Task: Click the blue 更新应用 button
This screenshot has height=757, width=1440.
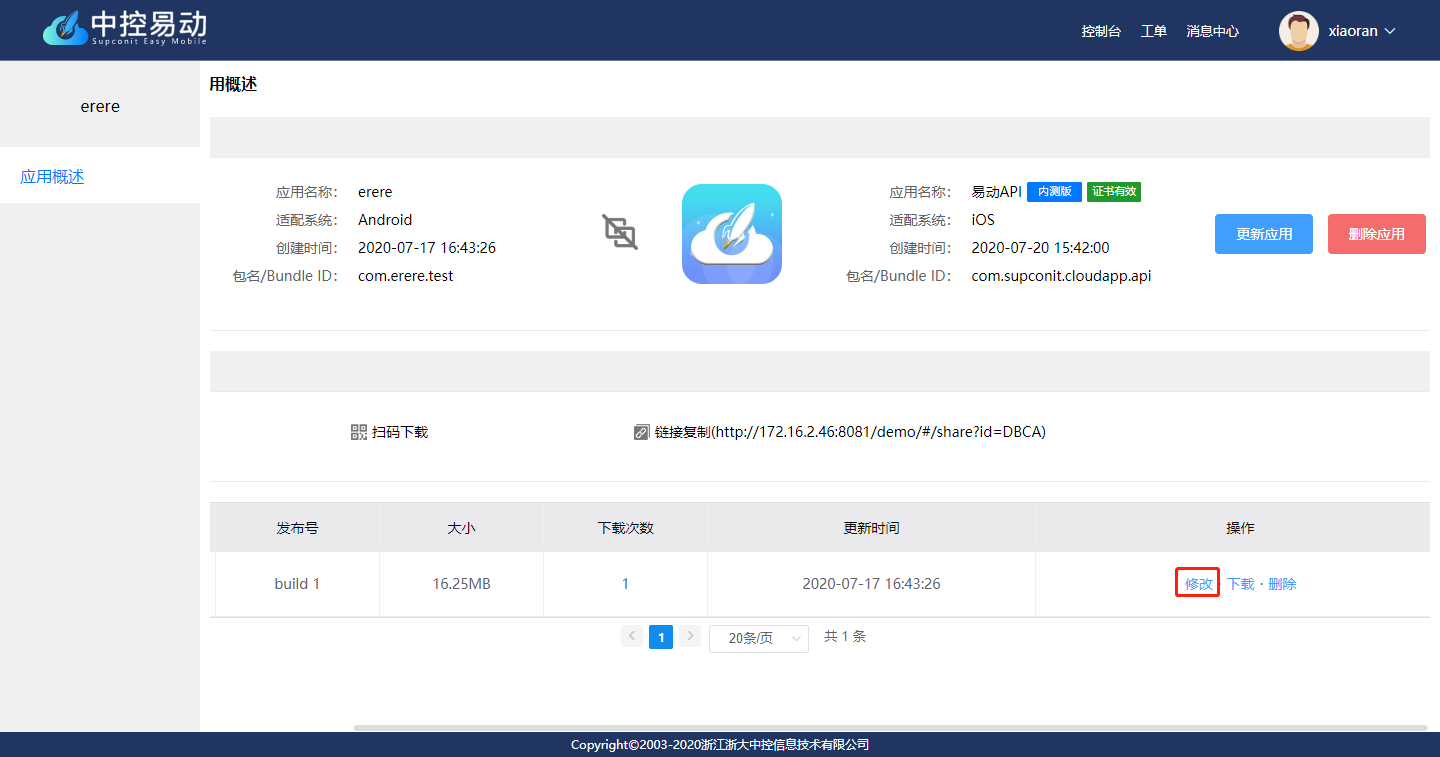Action: point(1264,234)
